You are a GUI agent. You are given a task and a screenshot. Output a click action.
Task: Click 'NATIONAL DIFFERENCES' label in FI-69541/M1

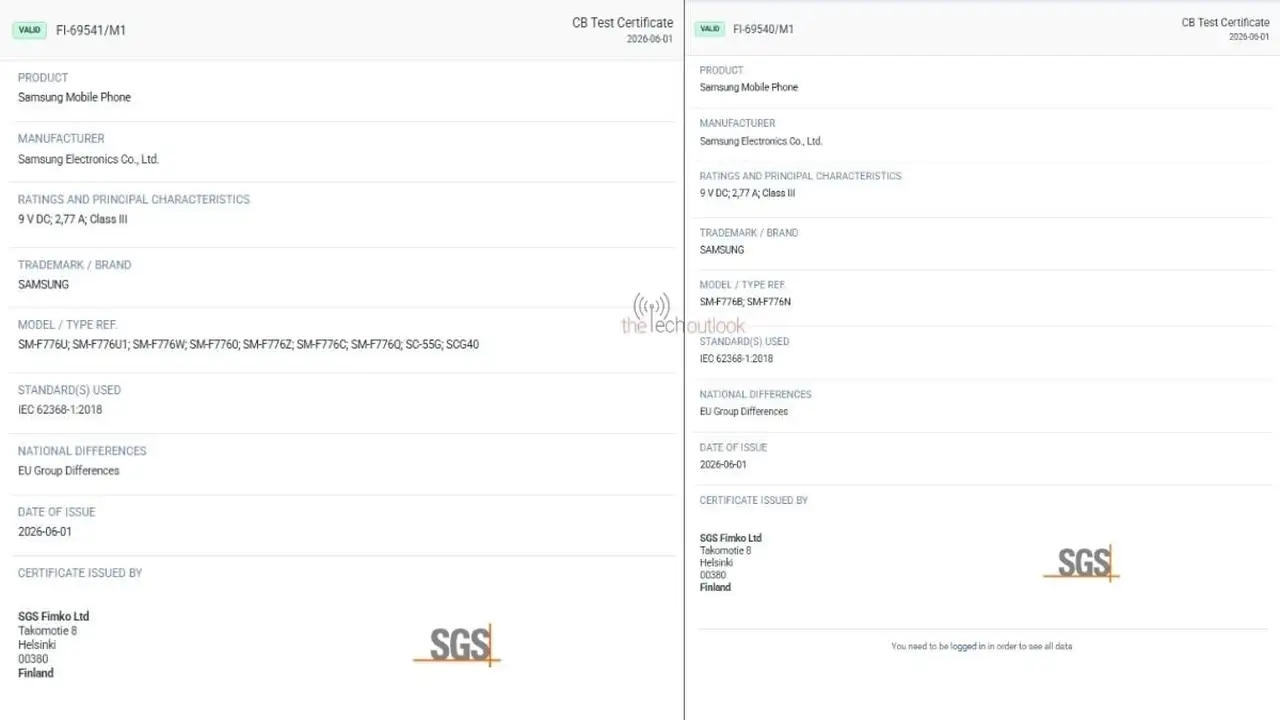(x=82, y=451)
